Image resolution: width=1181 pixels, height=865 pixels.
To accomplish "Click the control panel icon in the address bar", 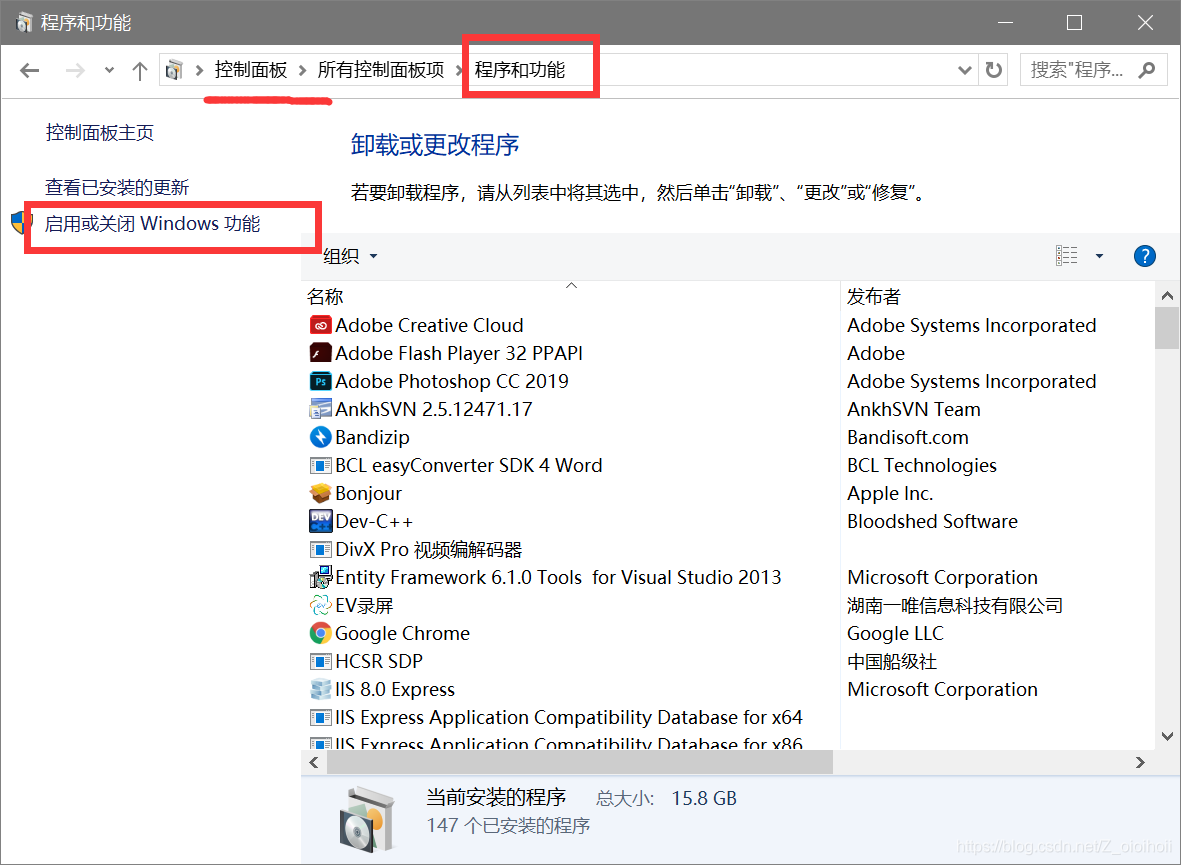I will point(174,70).
